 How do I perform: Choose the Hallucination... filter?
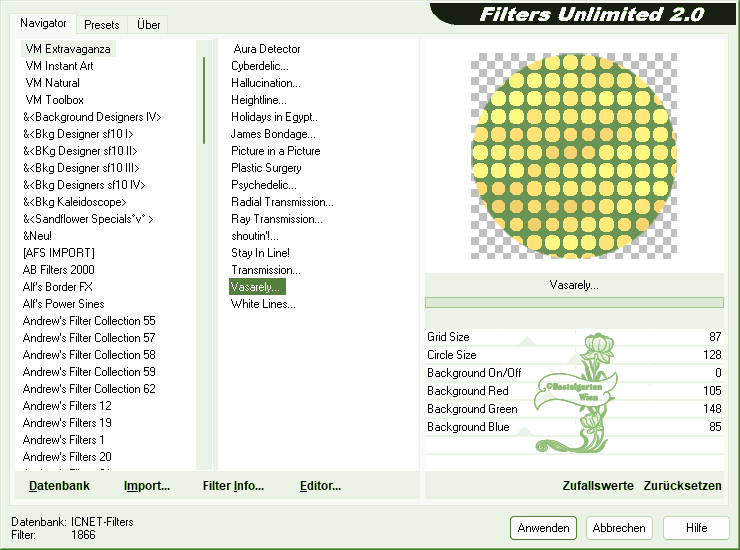[266, 83]
